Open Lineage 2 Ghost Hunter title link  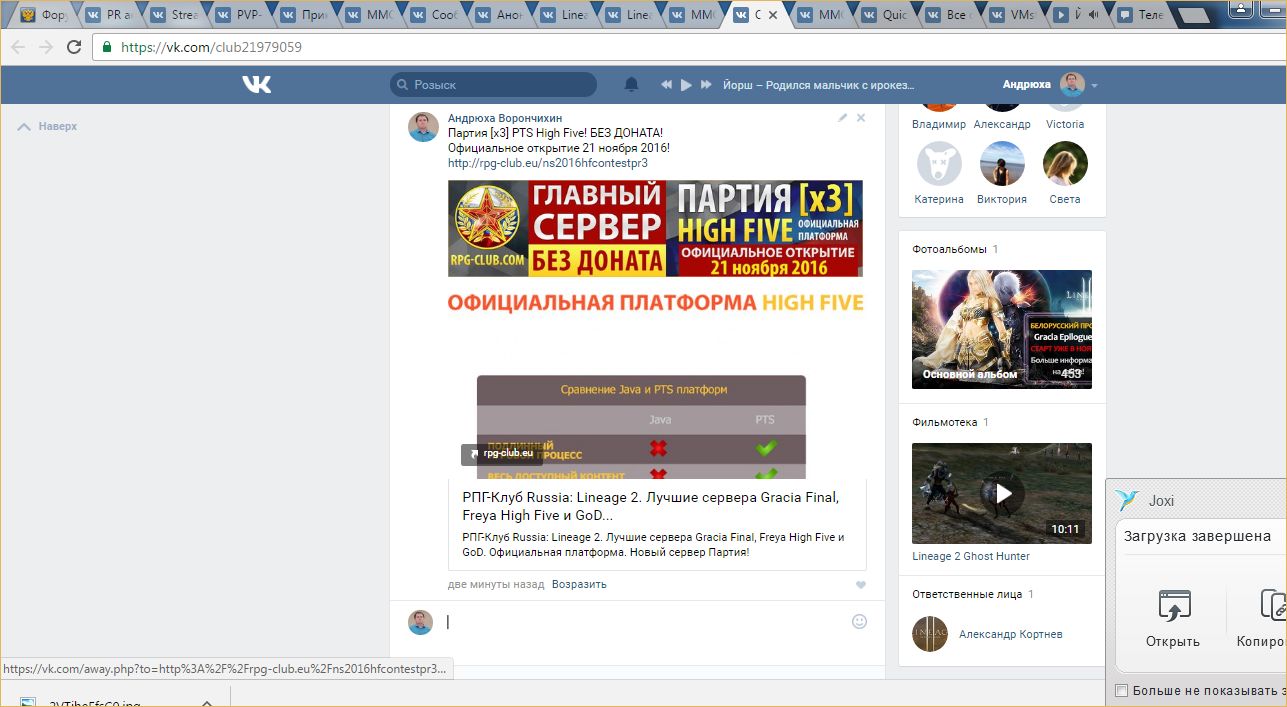970,556
